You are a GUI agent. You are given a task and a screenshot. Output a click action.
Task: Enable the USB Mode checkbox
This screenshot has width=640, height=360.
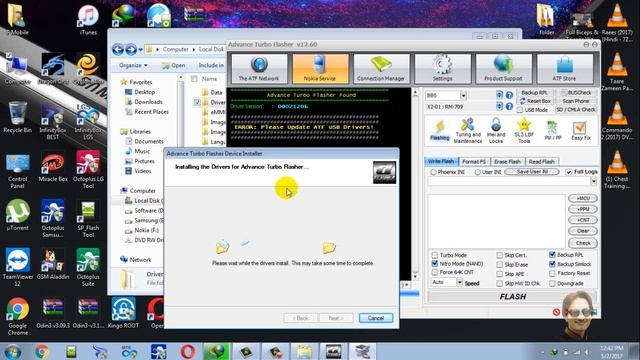click(520, 110)
